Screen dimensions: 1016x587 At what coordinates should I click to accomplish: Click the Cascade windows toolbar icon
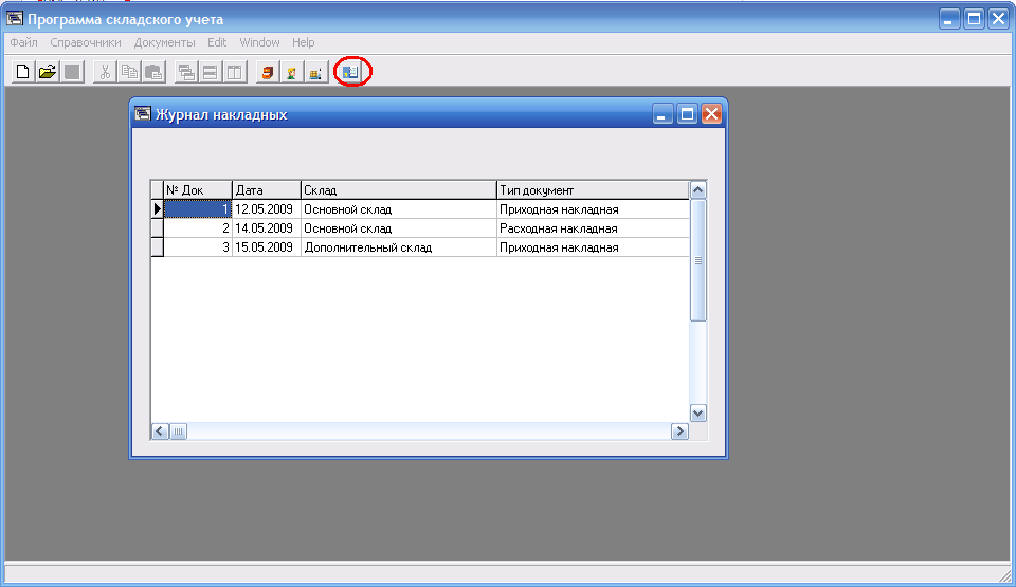click(x=186, y=72)
